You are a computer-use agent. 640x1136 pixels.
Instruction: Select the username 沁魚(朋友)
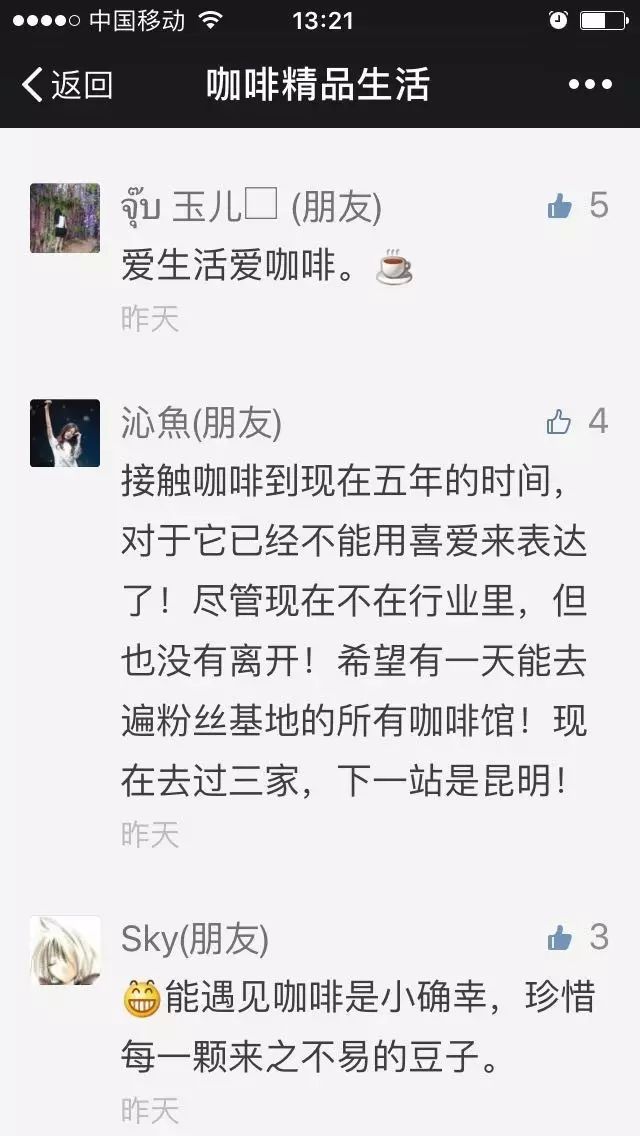click(x=201, y=422)
